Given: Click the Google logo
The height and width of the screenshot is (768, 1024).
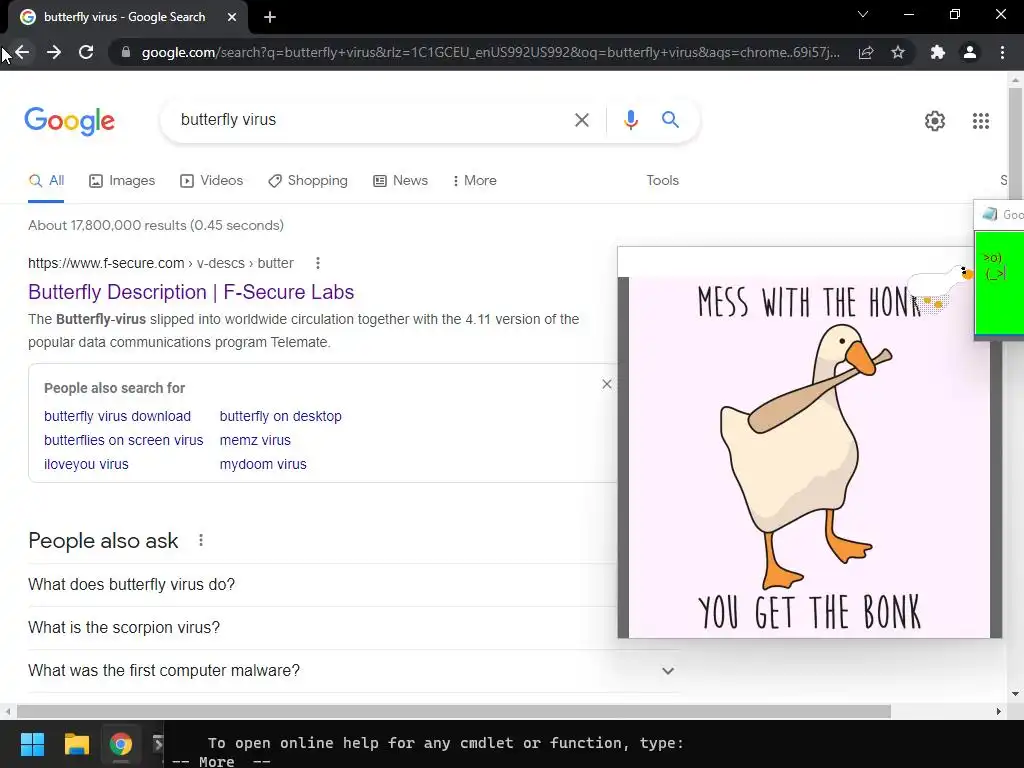Looking at the screenshot, I should coord(69,121).
